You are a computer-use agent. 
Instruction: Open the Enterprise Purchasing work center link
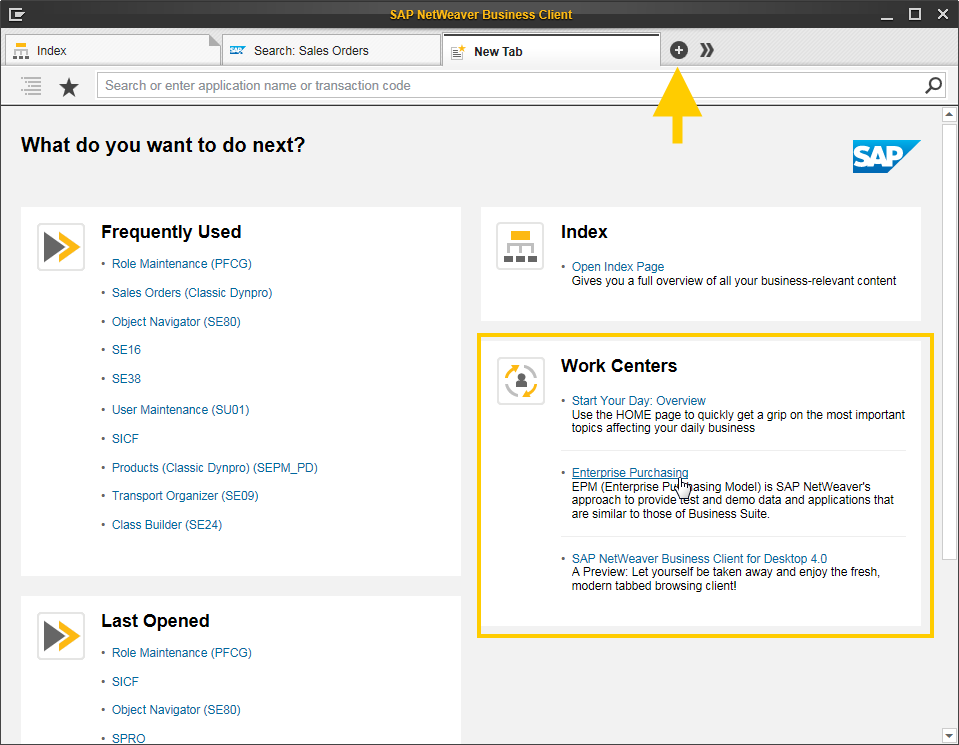coord(629,473)
